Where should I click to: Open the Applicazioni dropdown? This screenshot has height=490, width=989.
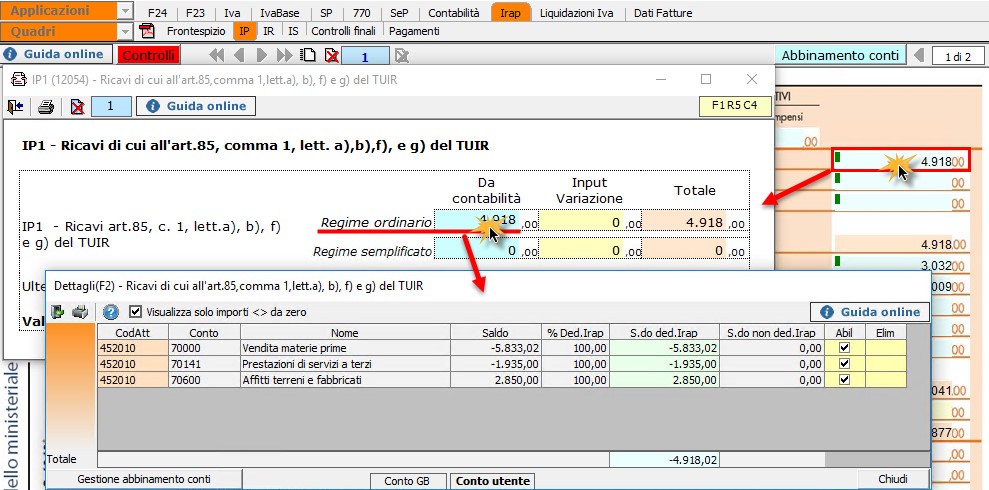coord(125,11)
